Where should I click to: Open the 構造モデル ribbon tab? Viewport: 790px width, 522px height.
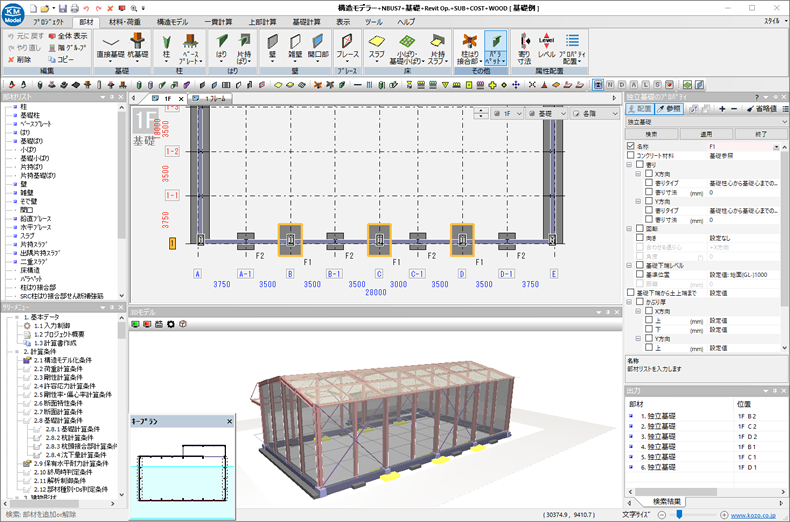[172, 22]
